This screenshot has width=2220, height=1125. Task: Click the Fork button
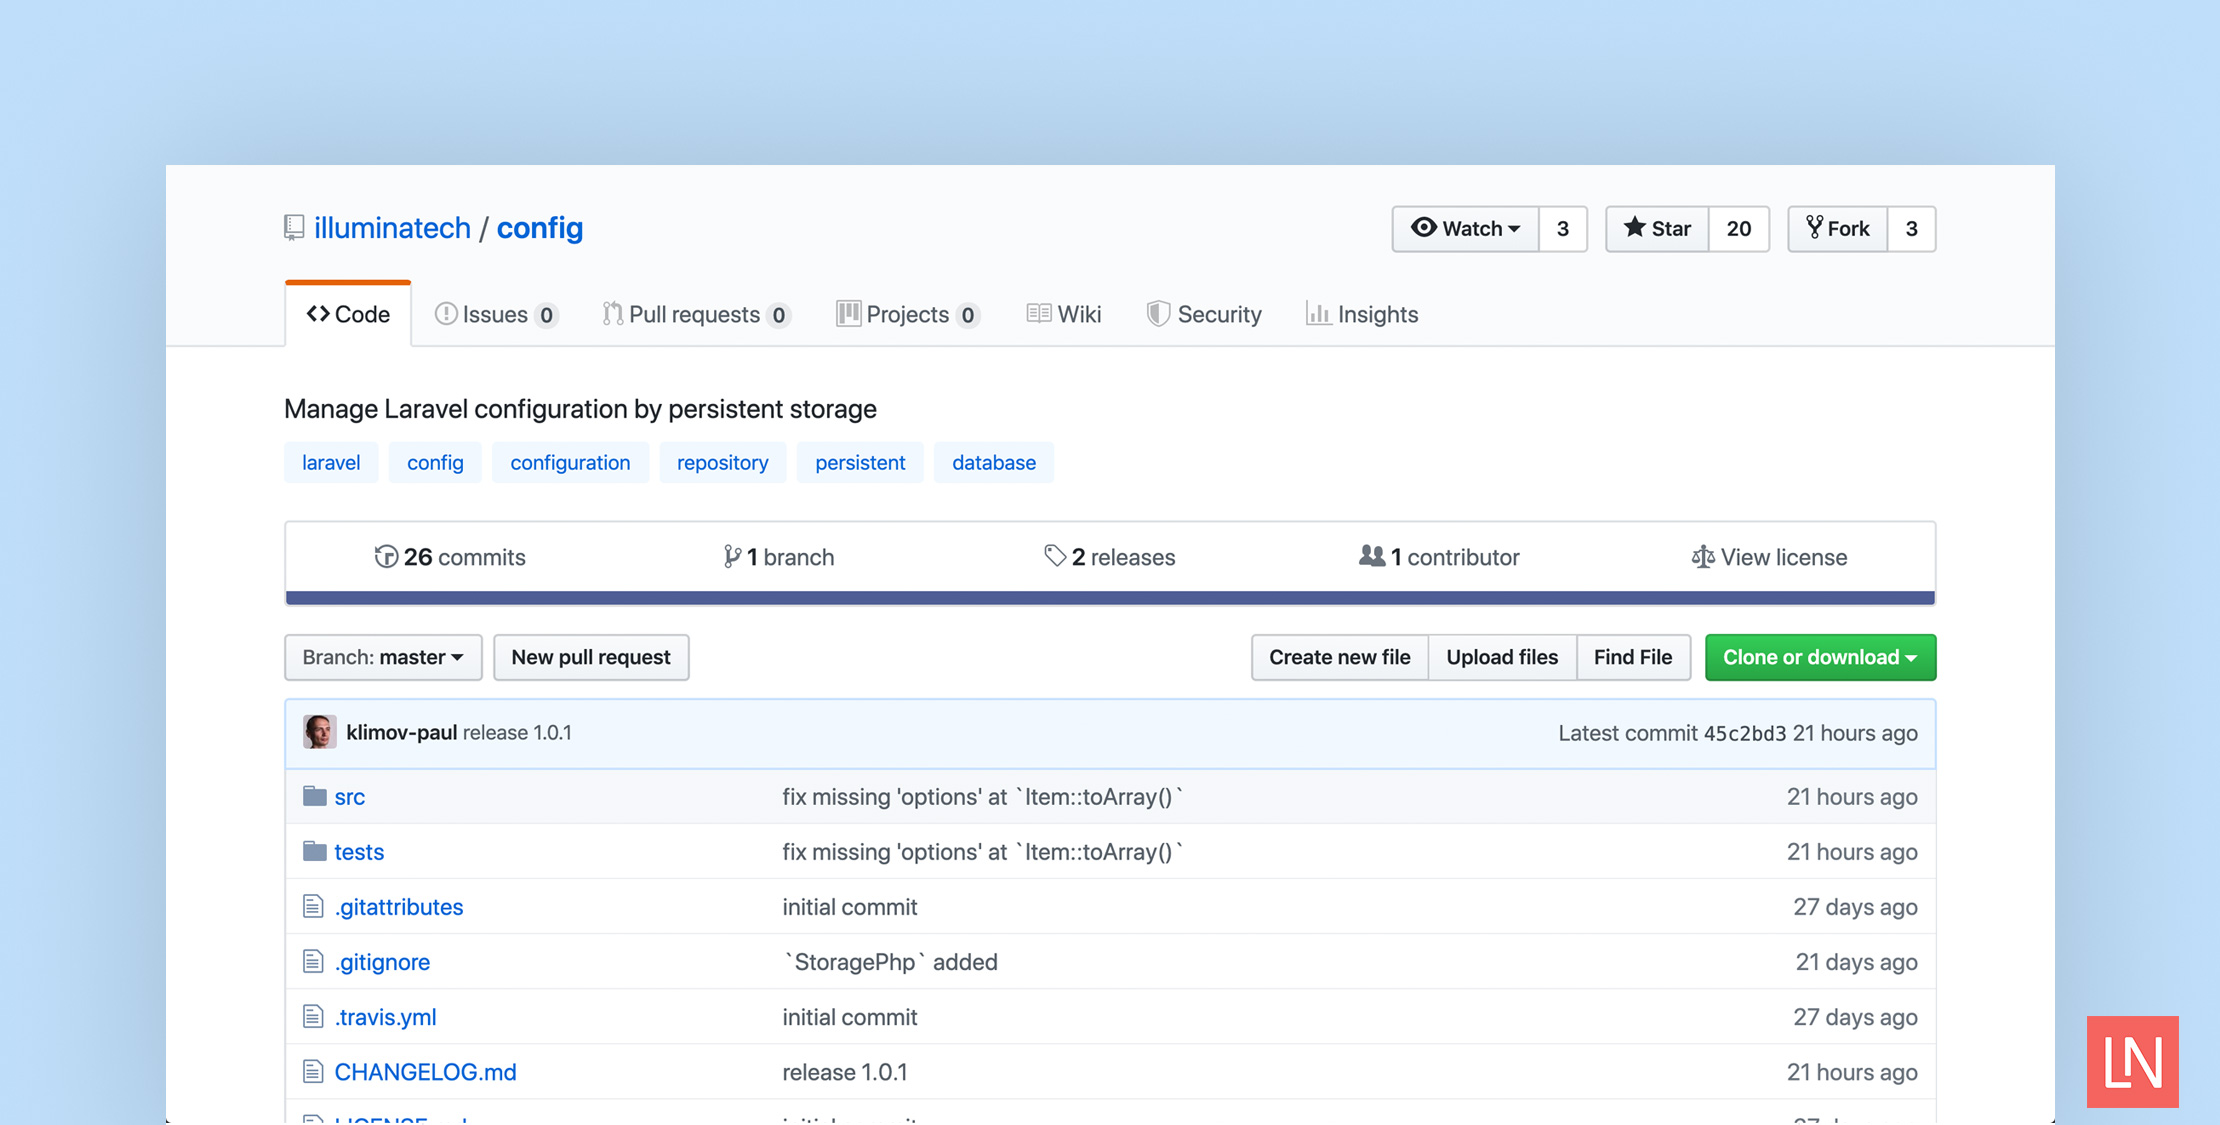[1837, 229]
